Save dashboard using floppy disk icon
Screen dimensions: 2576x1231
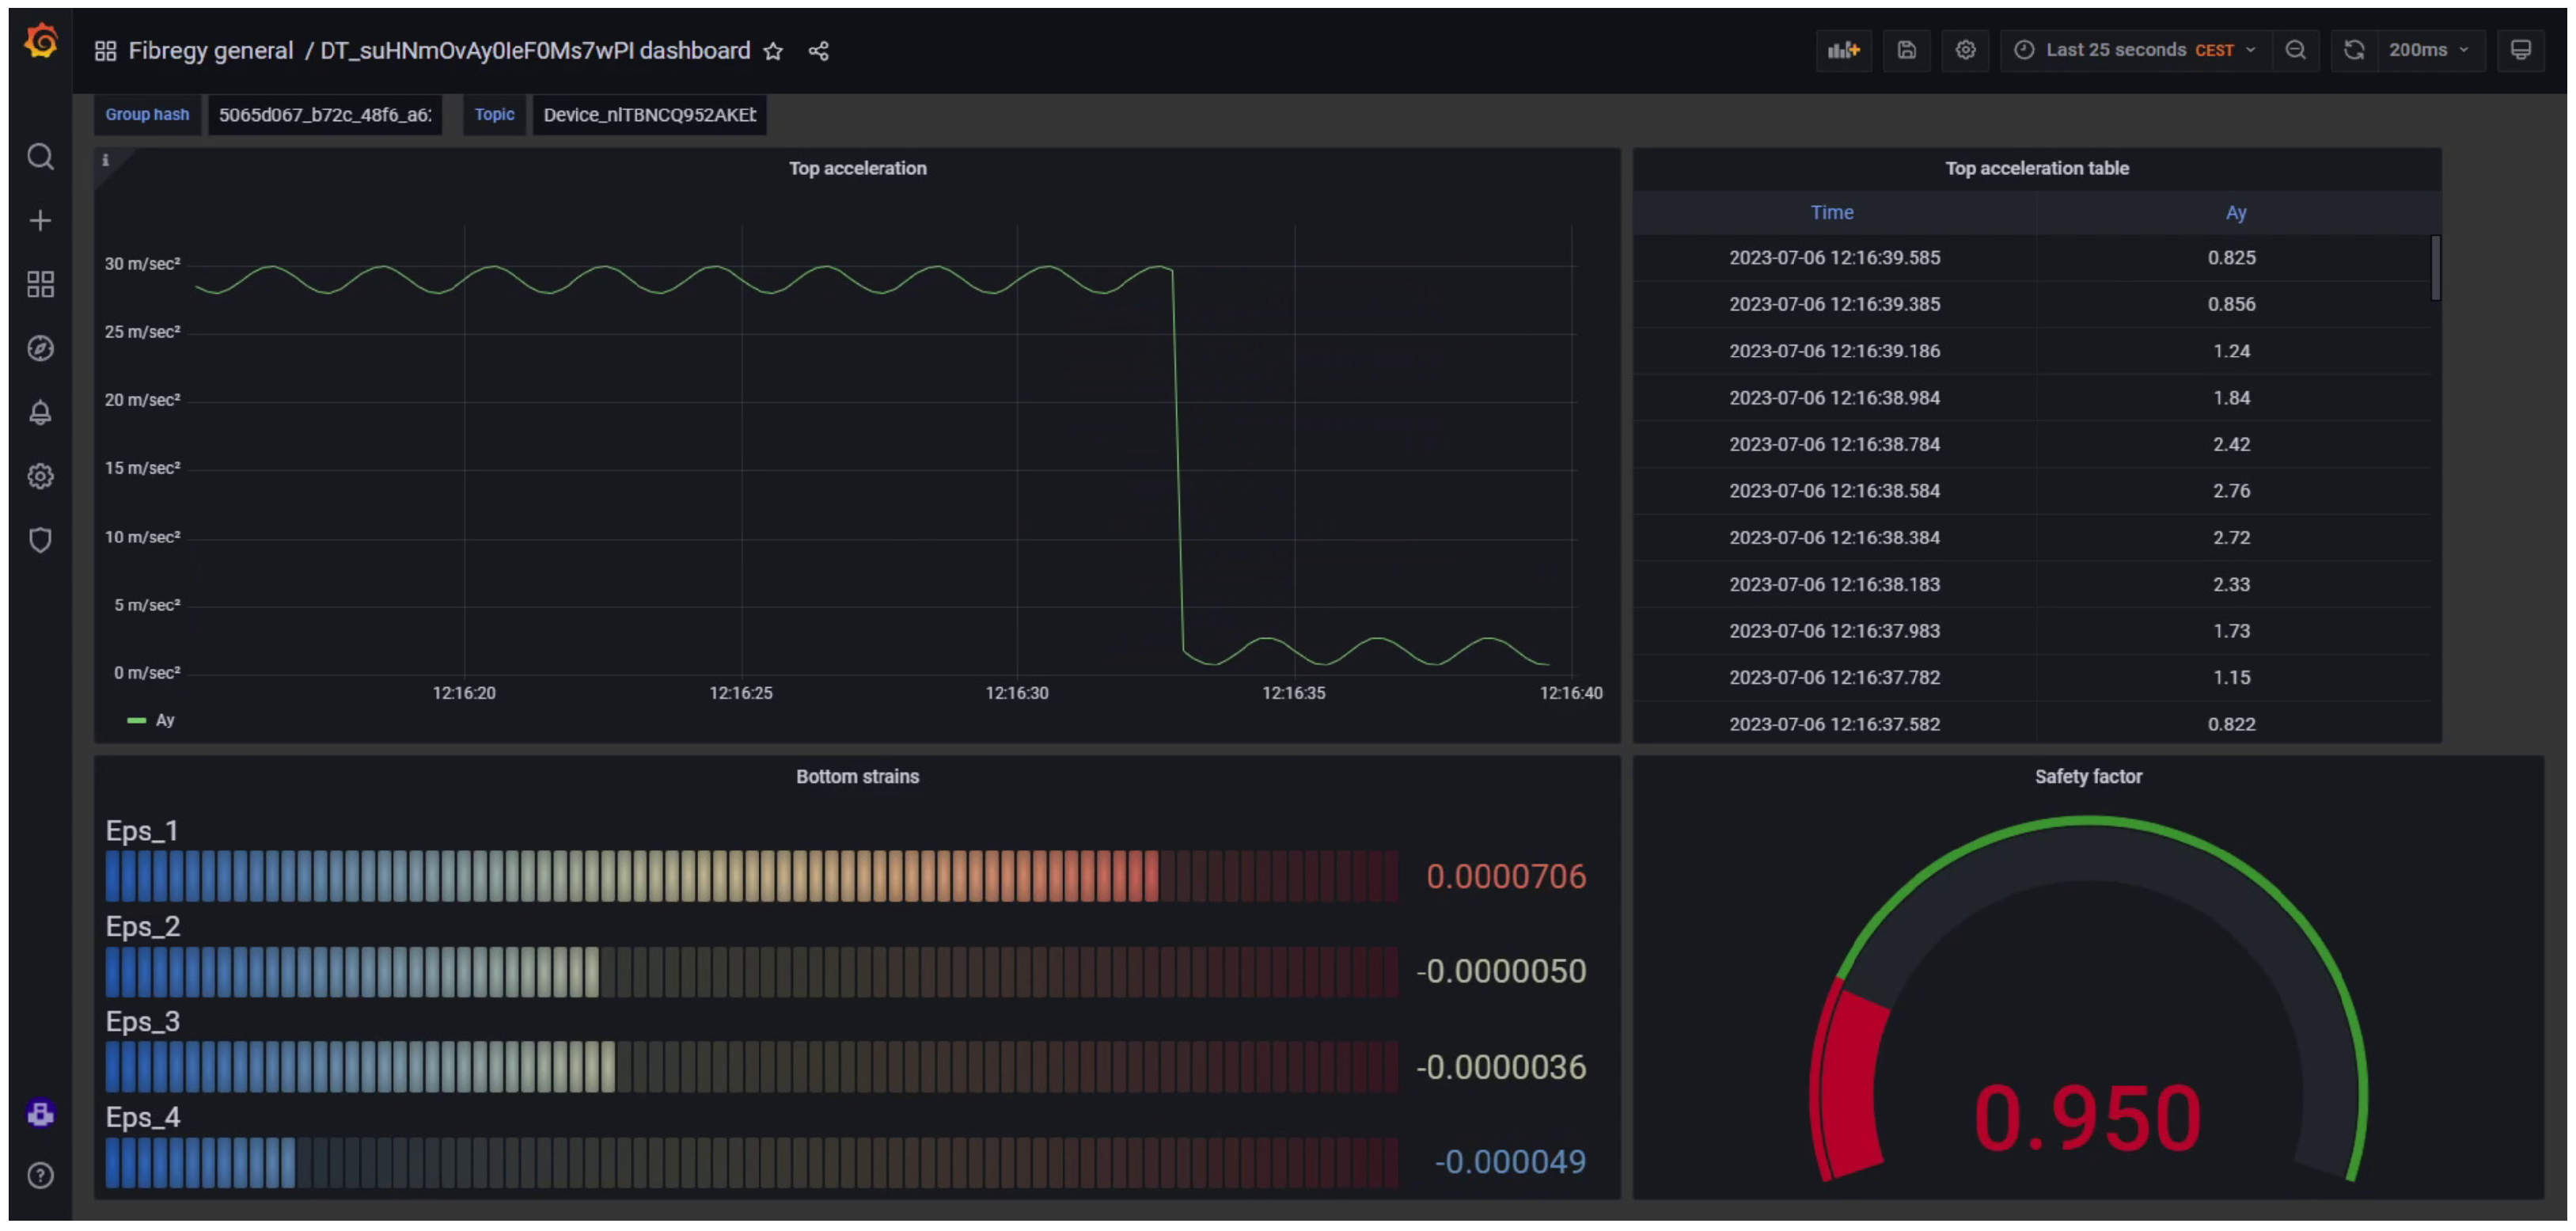tap(1906, 50)
